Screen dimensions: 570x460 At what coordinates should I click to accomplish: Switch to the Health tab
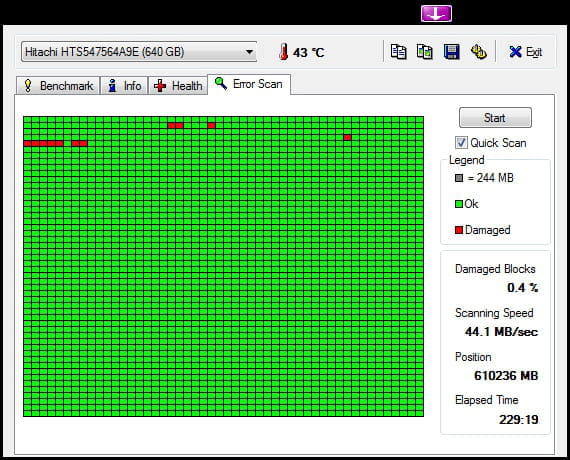[x=178, y=86]
